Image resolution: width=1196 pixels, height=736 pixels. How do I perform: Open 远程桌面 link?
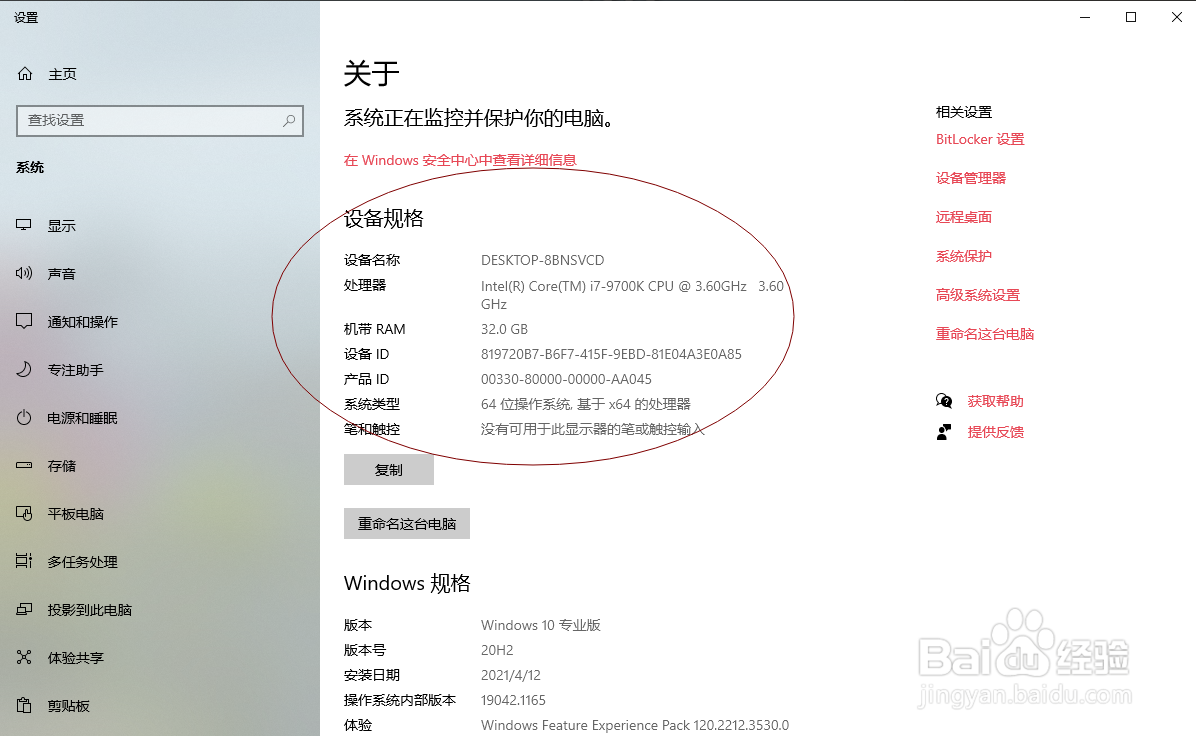(964, 217)
